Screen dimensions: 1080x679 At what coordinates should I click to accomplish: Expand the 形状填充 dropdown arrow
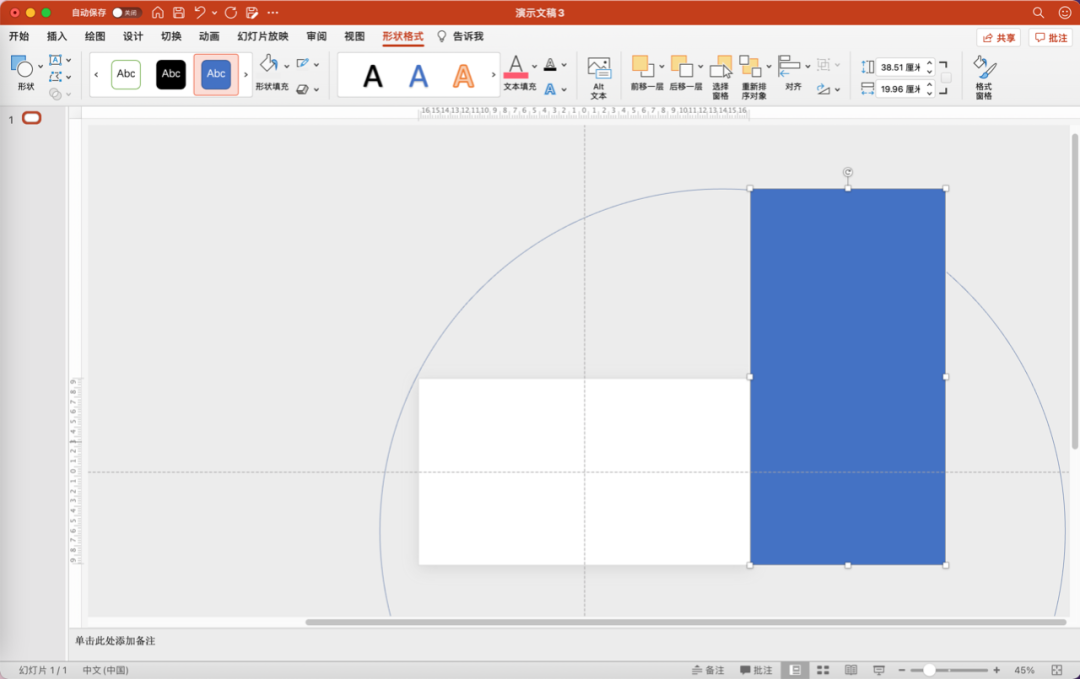(287, 65)
